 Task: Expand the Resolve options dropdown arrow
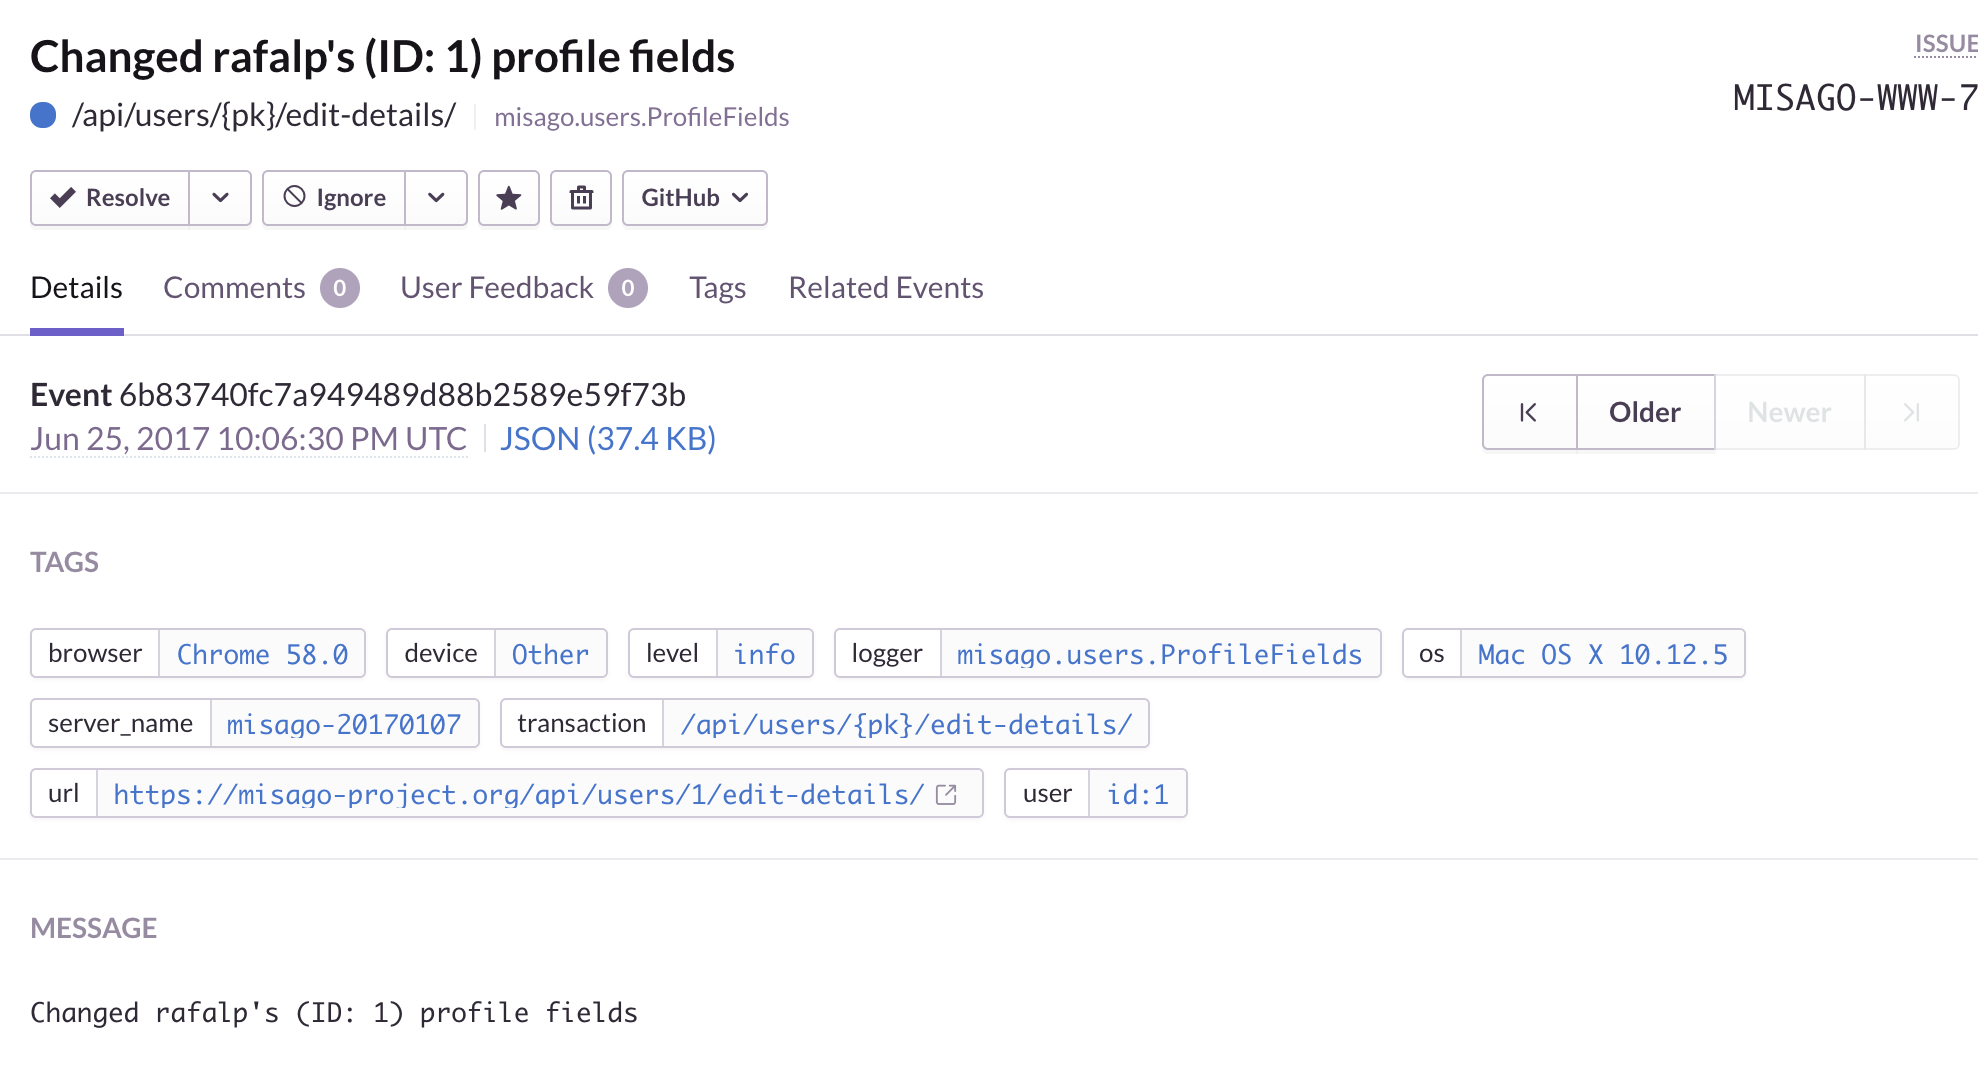click(220, 198)
